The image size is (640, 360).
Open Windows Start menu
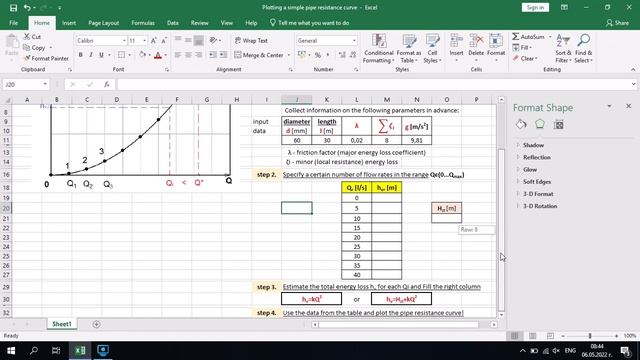click(x=11, y=351)
